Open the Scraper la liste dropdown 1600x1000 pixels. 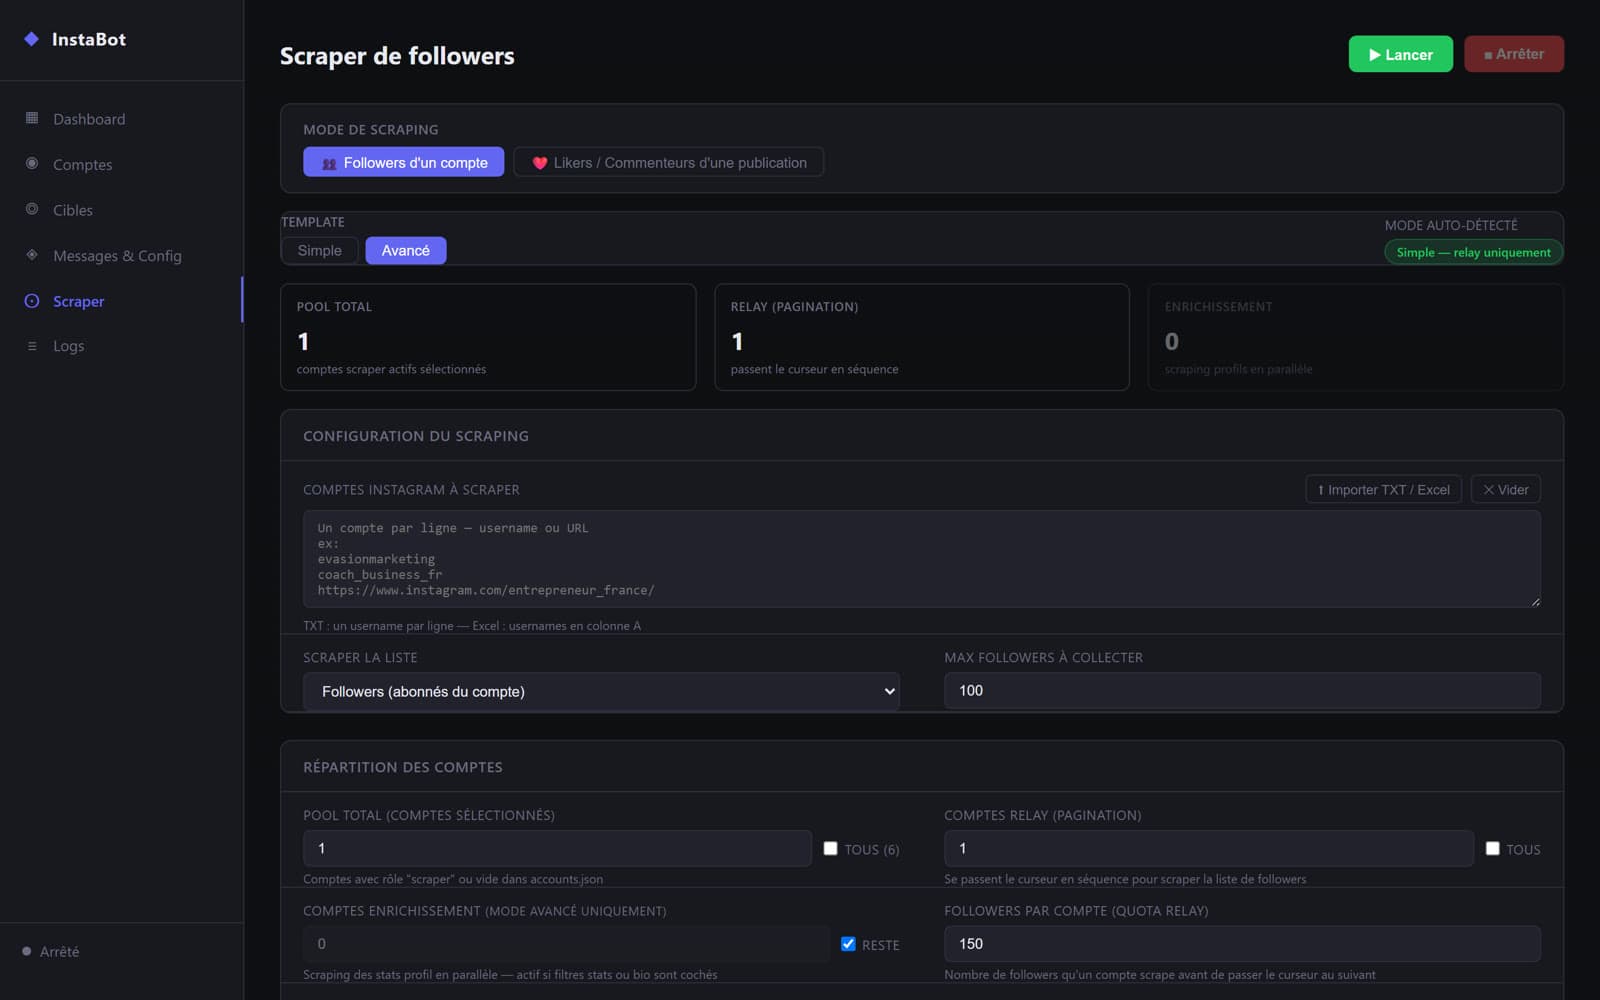(601, 691)
